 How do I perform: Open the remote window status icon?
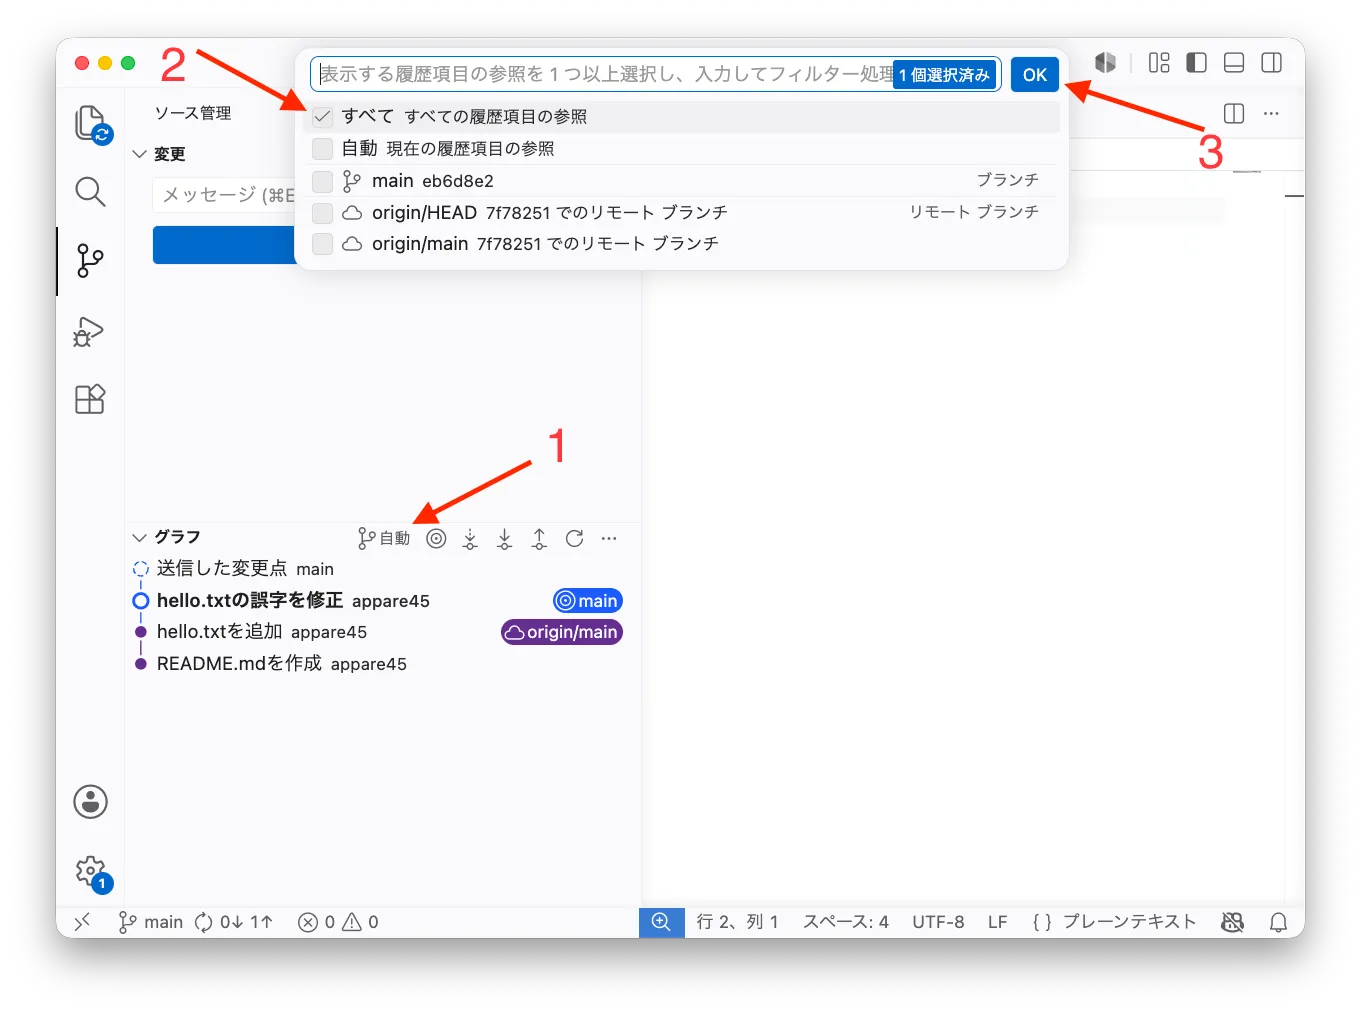click(82, 922)
